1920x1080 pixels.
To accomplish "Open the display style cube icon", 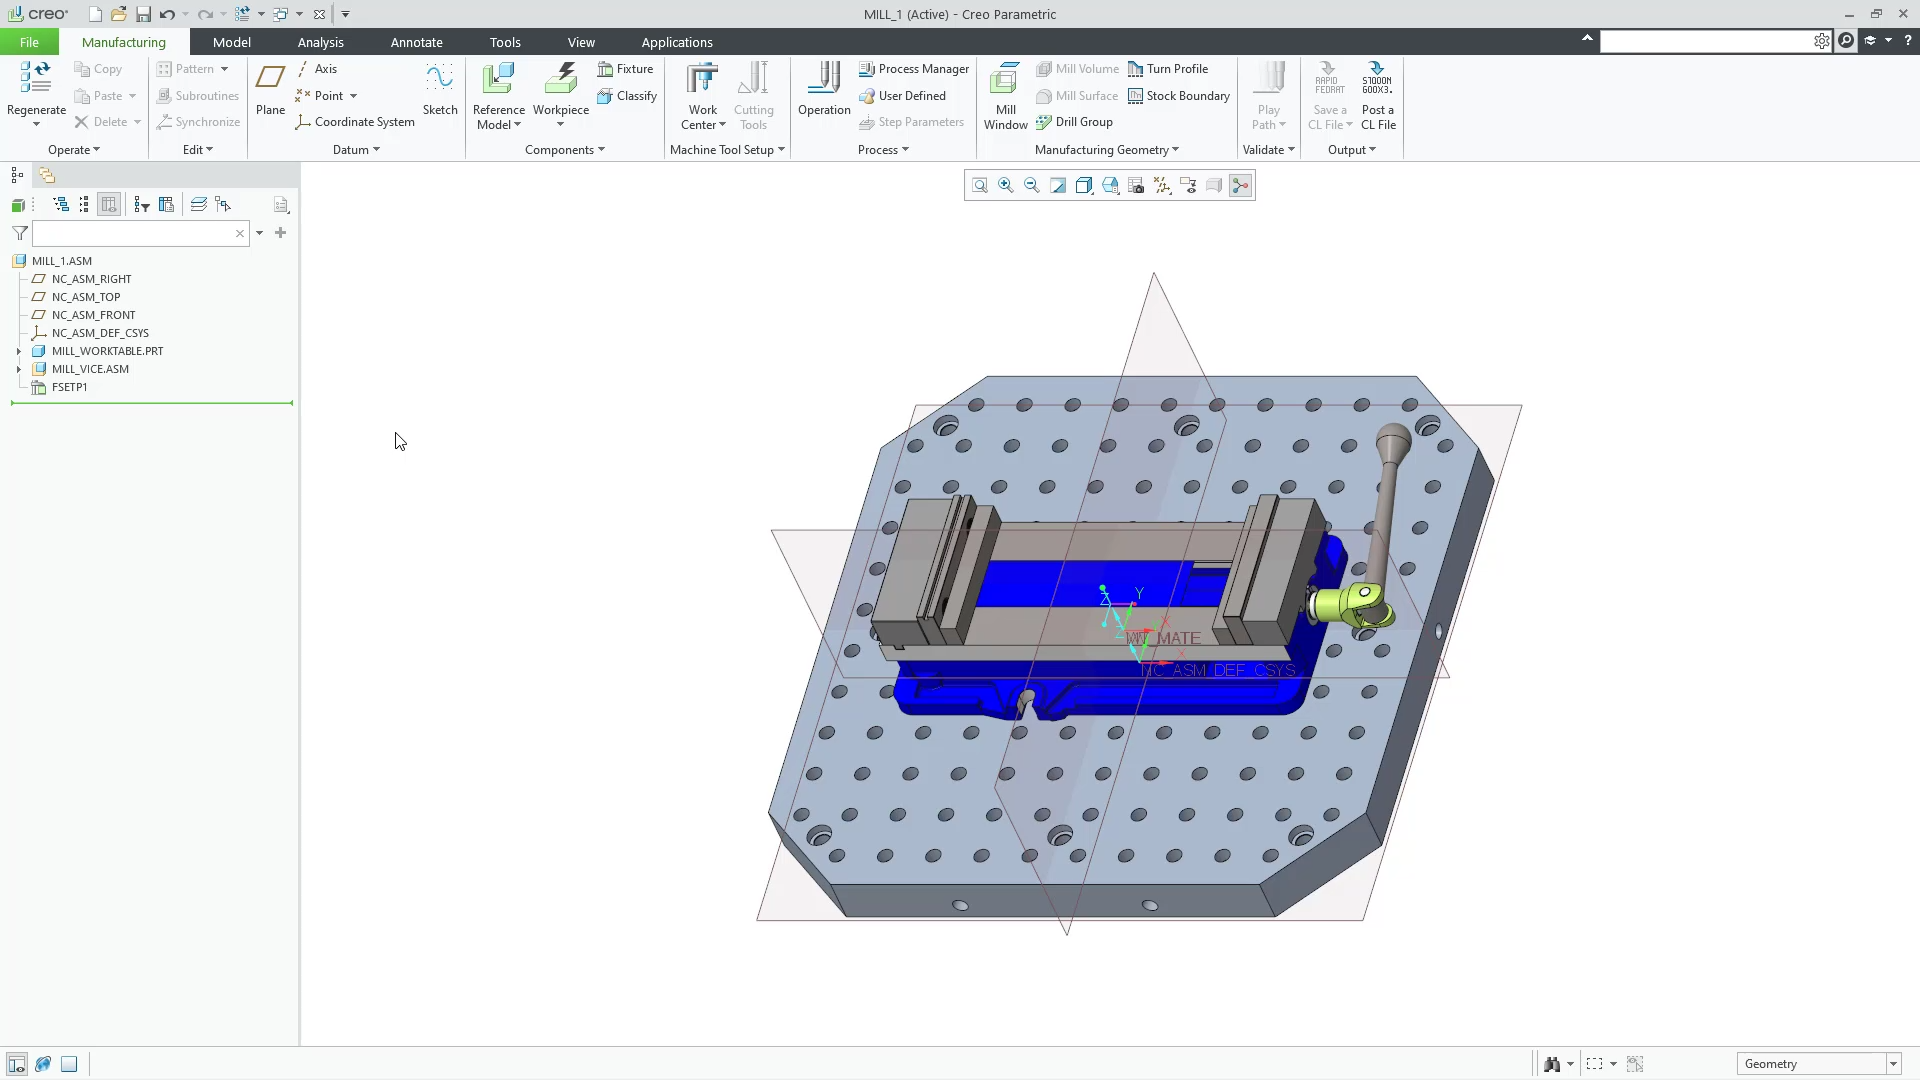I will [1084, 186].
